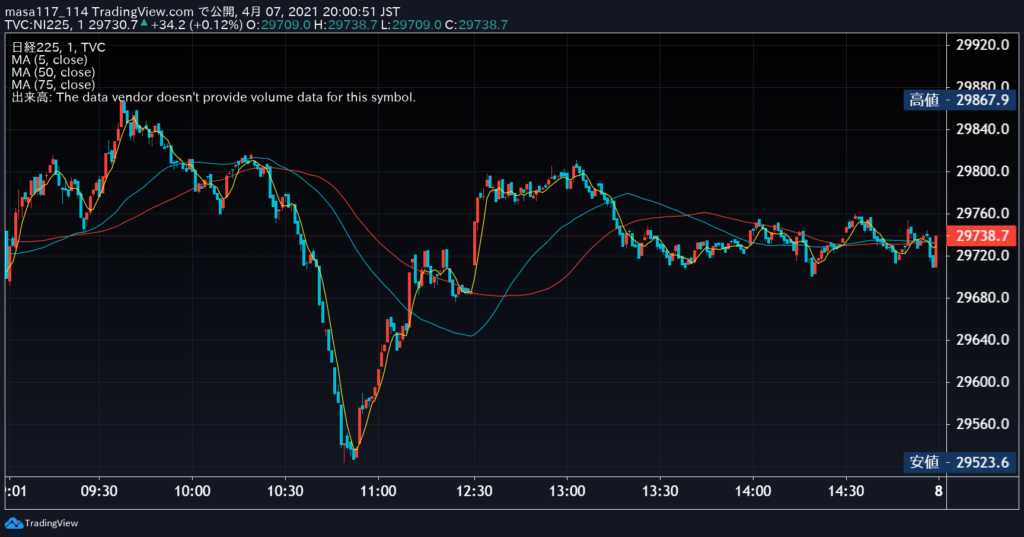
Task: Click the +34.2 (+0.12%) change value
Action: (197, 25)
